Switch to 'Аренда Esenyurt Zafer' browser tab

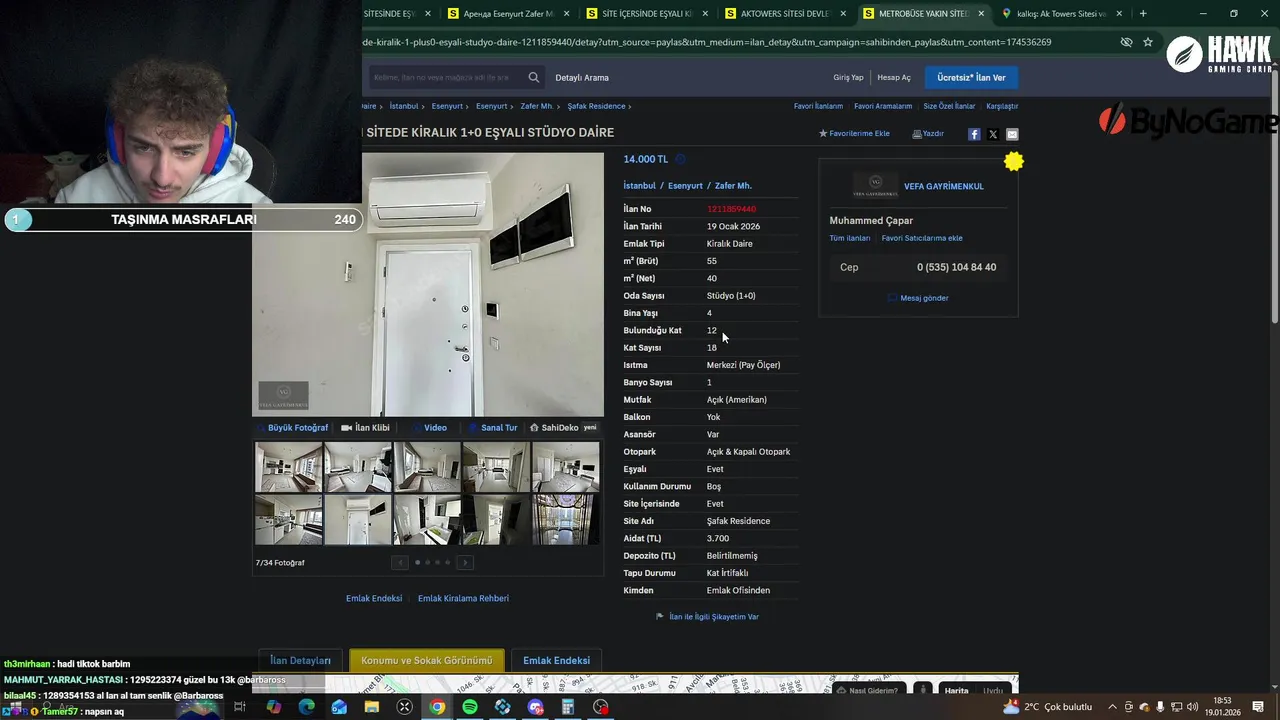pos(508,14)
